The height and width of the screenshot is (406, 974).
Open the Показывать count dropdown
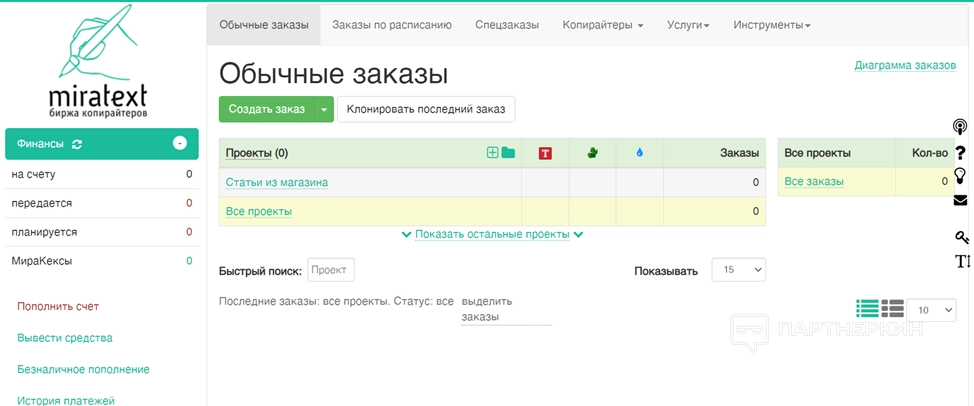(x=738, y=270)
